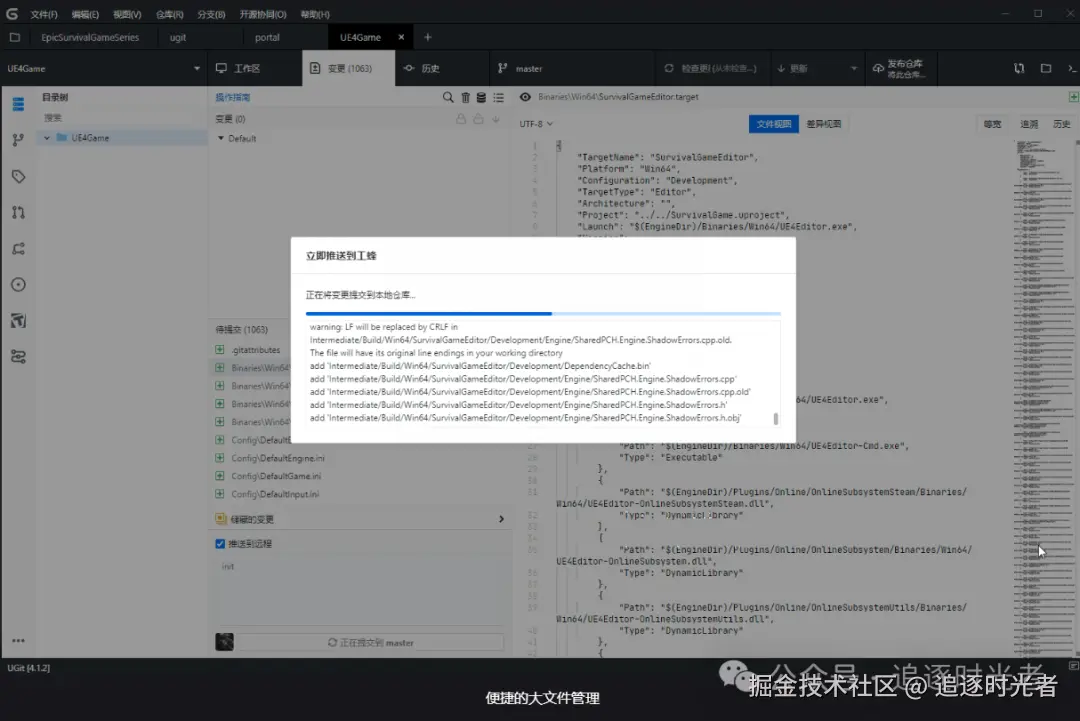Image resolution: width=1080 pixels, height=721 pixels.
Task: Open repository folder icon in top toolbar
Action: [1046, 68]
